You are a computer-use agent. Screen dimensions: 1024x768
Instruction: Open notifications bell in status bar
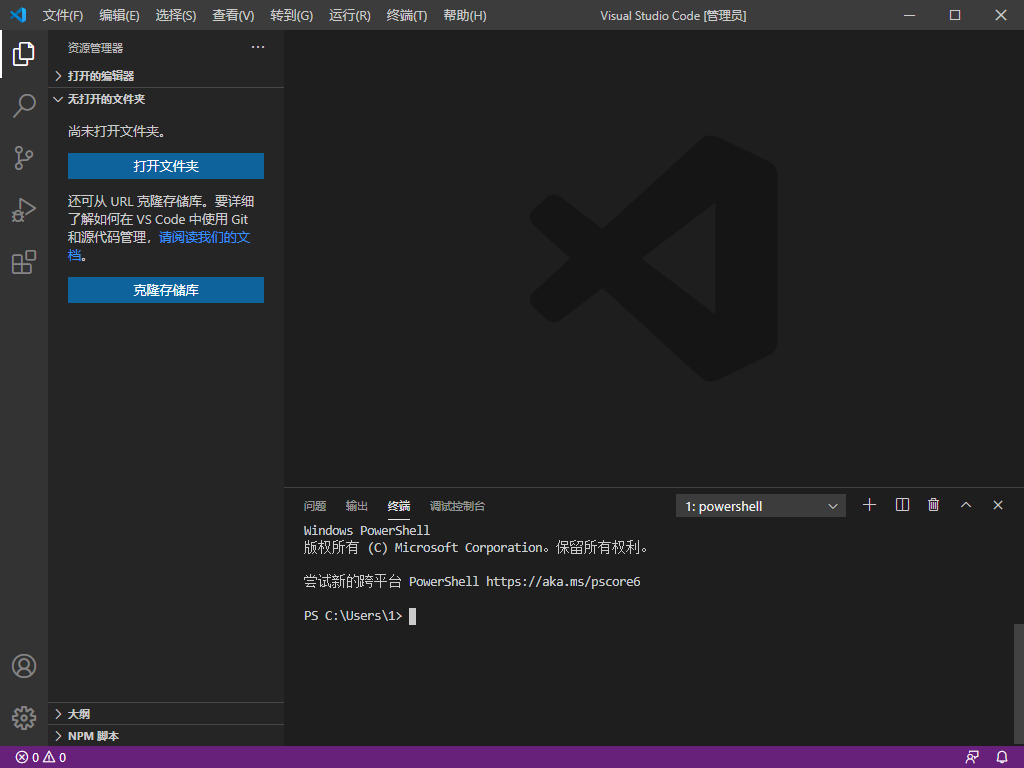tap(1002, 757)
